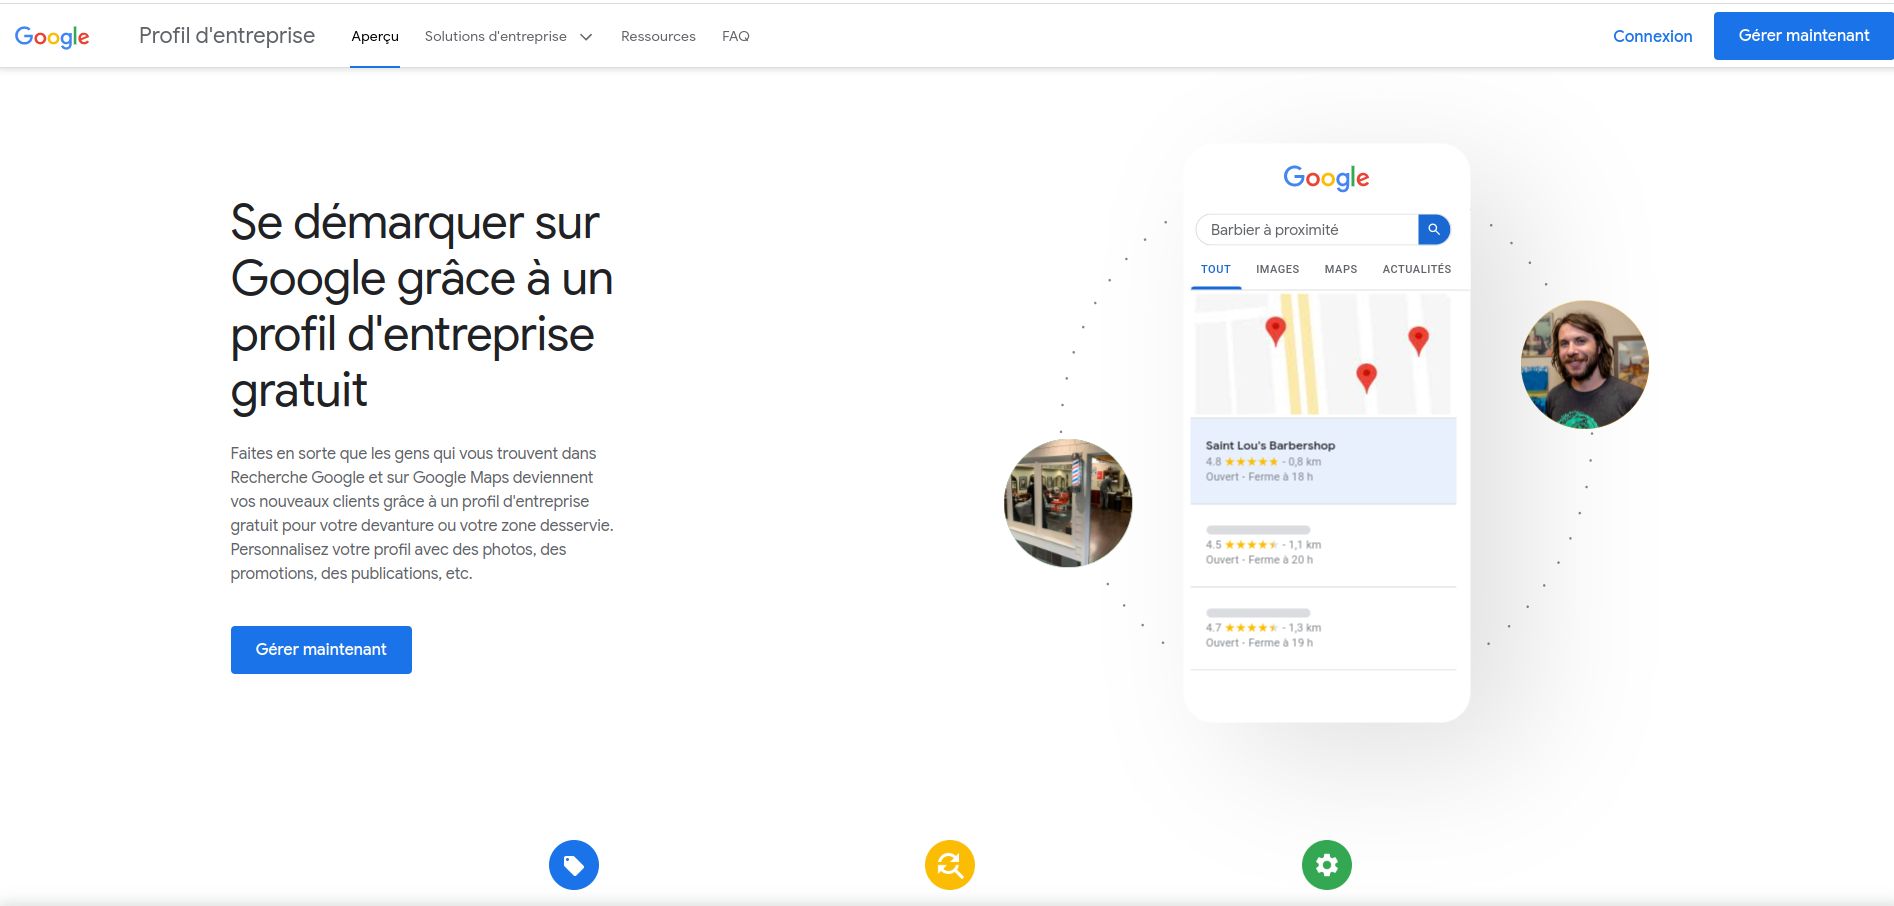Image resolution: width=1894 pixels, height=906 pixels.
Task: Click the Google logo in header
Action: tap(52, 37)
